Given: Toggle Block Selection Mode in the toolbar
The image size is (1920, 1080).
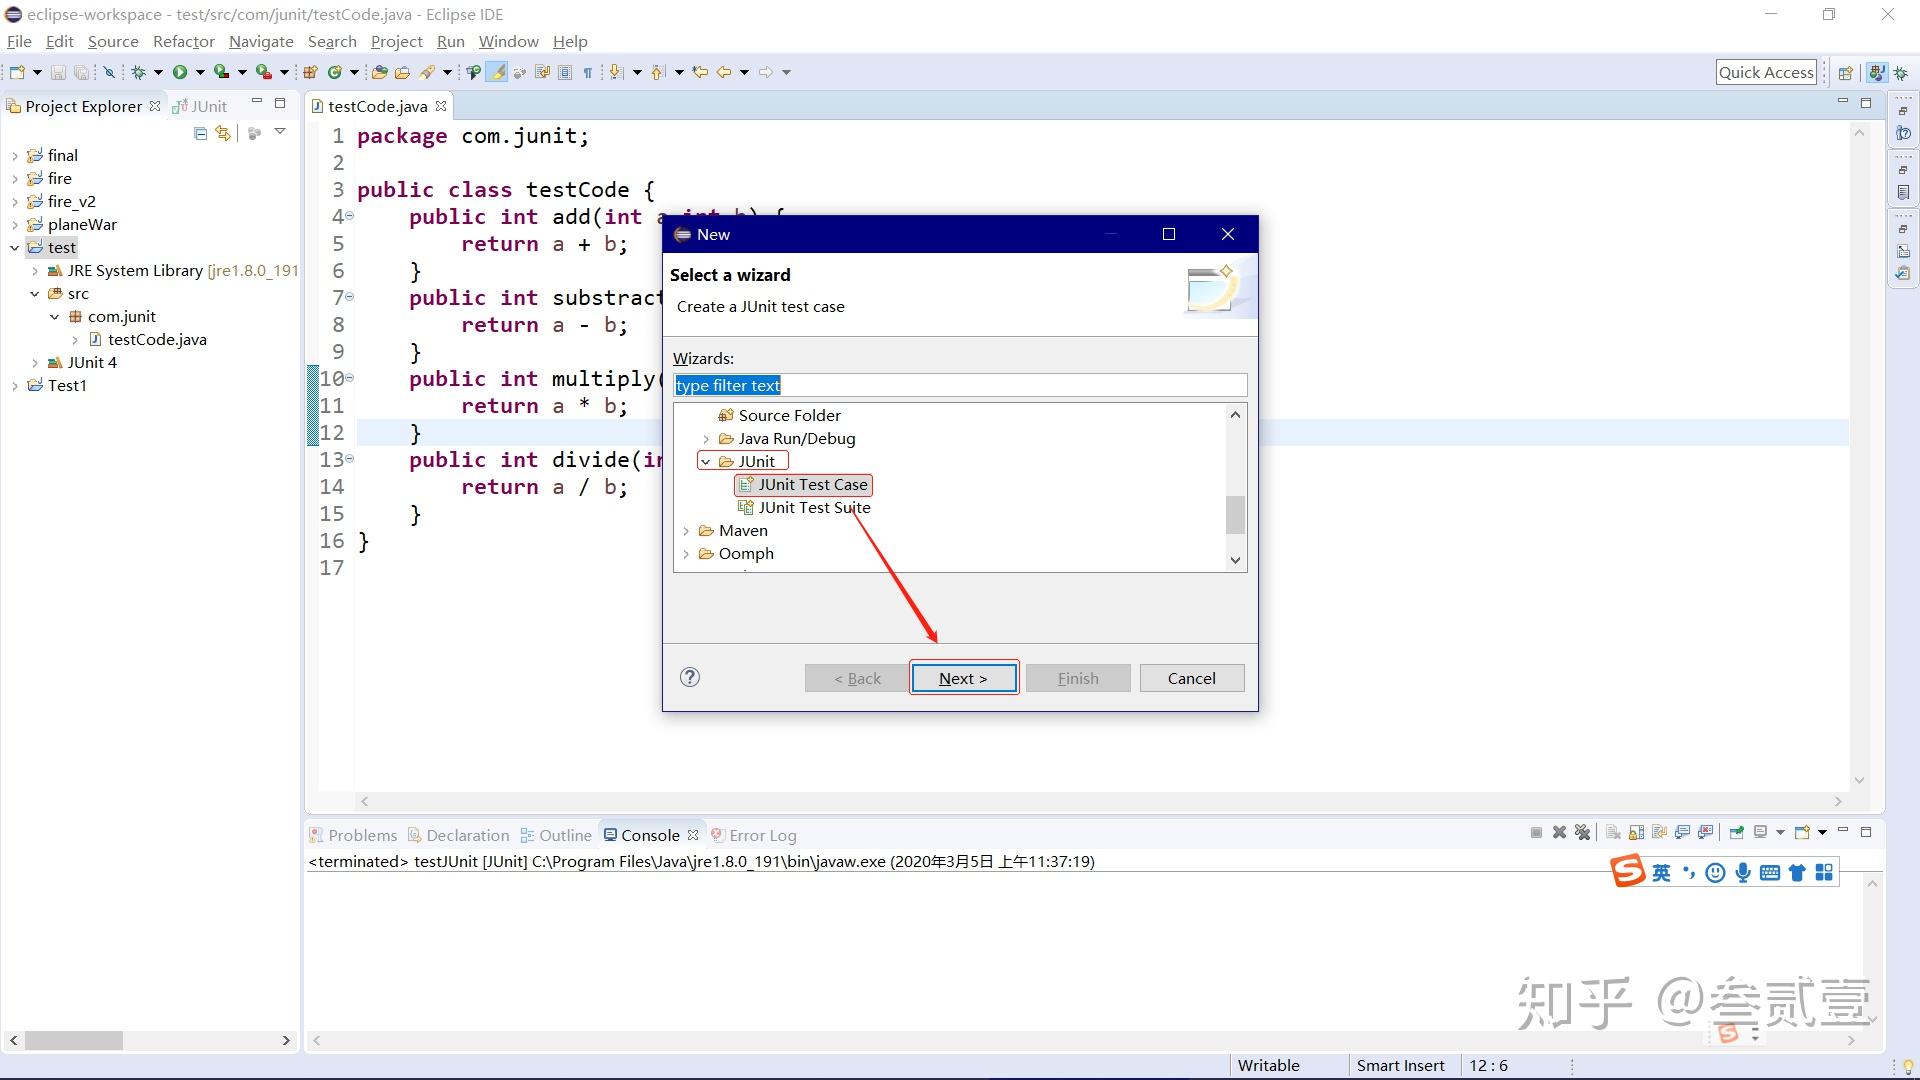Looking at the screenshot, I should point(565,72).
